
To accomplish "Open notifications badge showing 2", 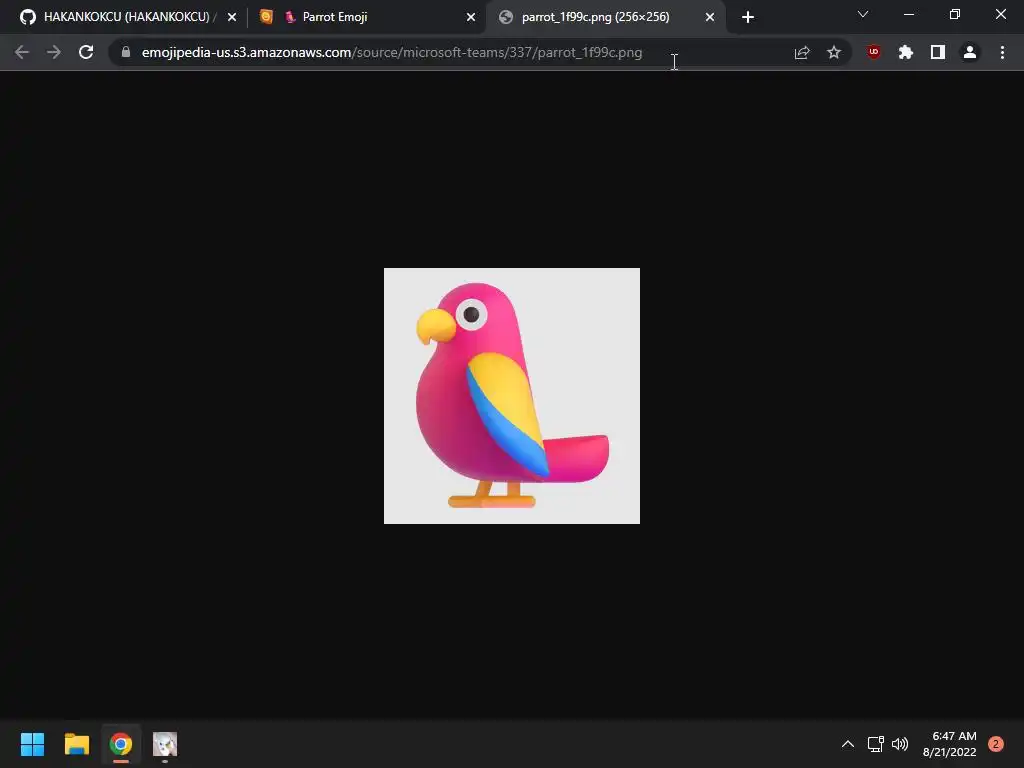I will click(x=996, y=744).
